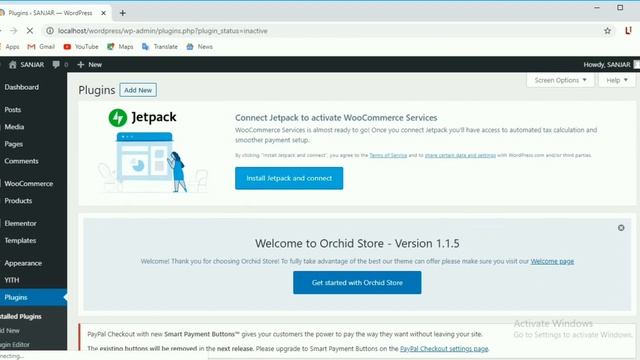Click Add New plugin button

[x=138, y=90]
